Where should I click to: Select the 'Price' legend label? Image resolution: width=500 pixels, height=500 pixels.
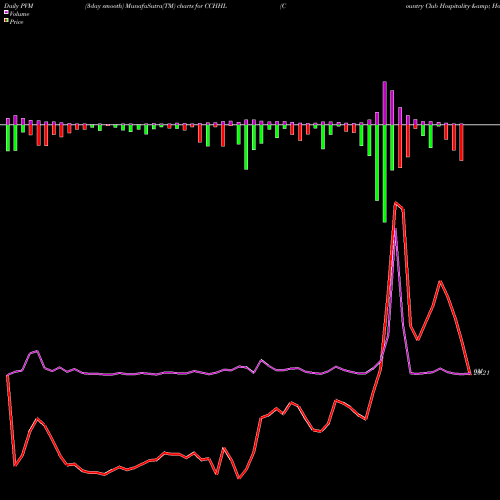pos(16,22)
